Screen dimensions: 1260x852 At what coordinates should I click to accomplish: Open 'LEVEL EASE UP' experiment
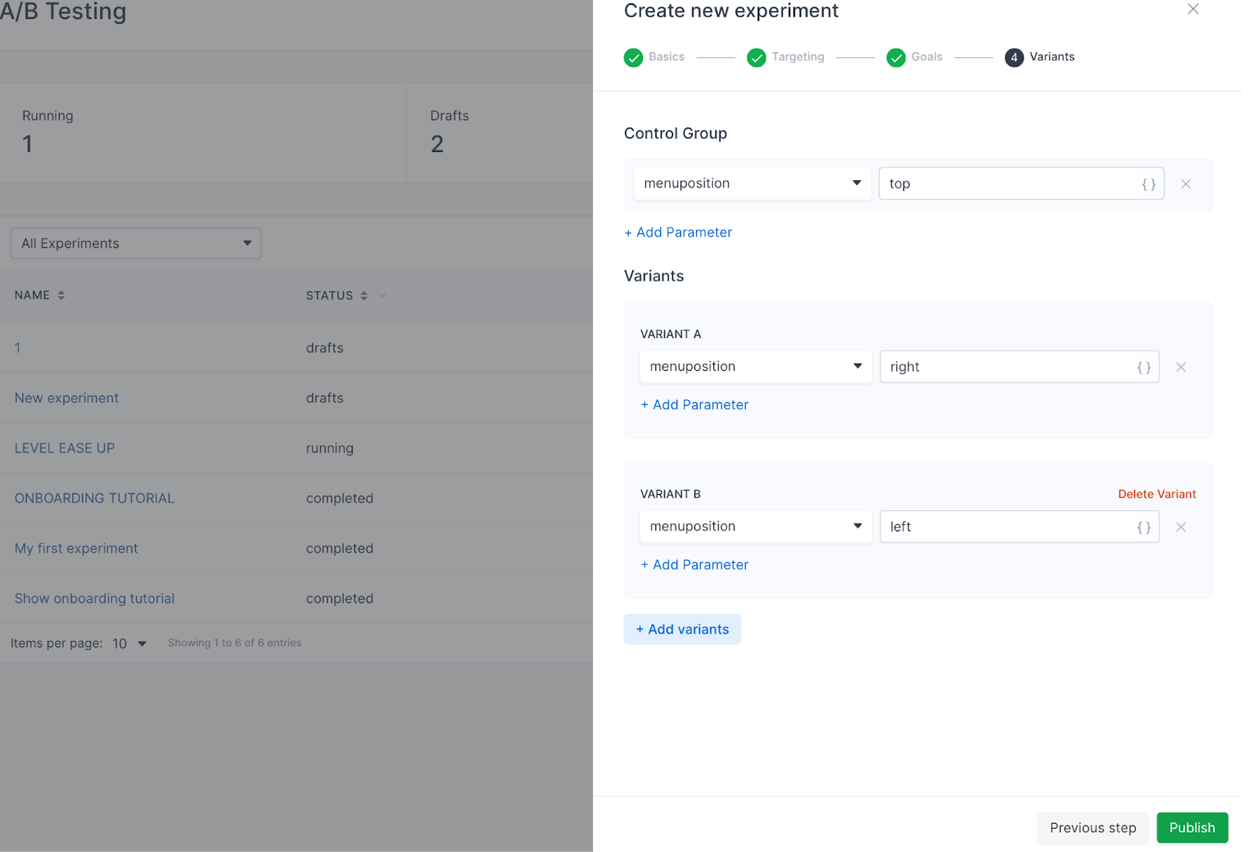(64, 448)
